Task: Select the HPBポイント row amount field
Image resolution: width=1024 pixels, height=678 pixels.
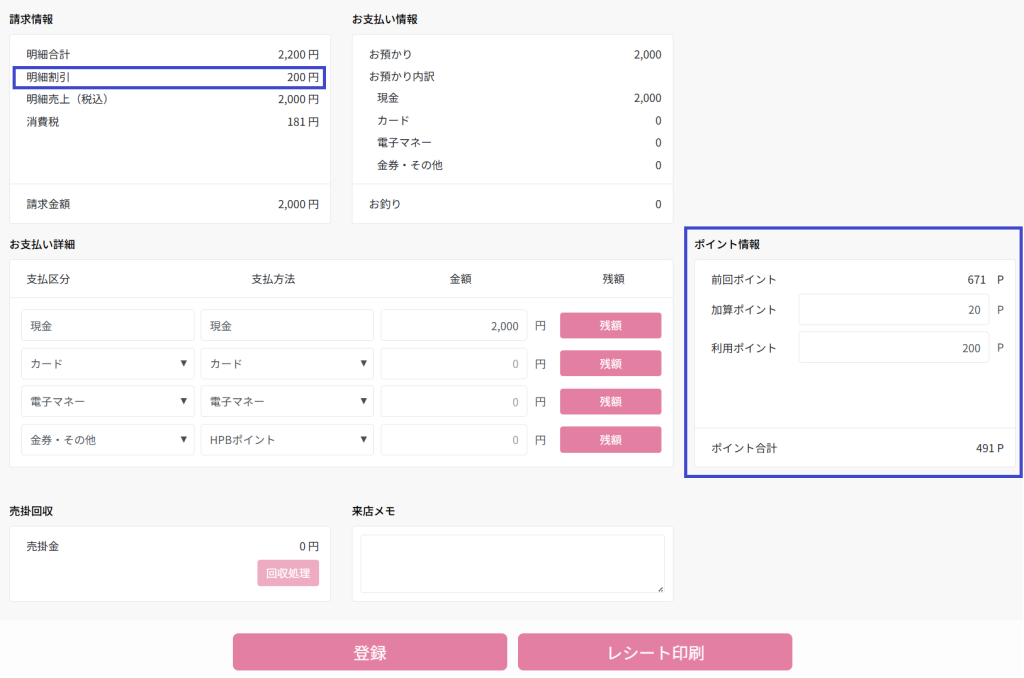Action: tap(453, 440)
